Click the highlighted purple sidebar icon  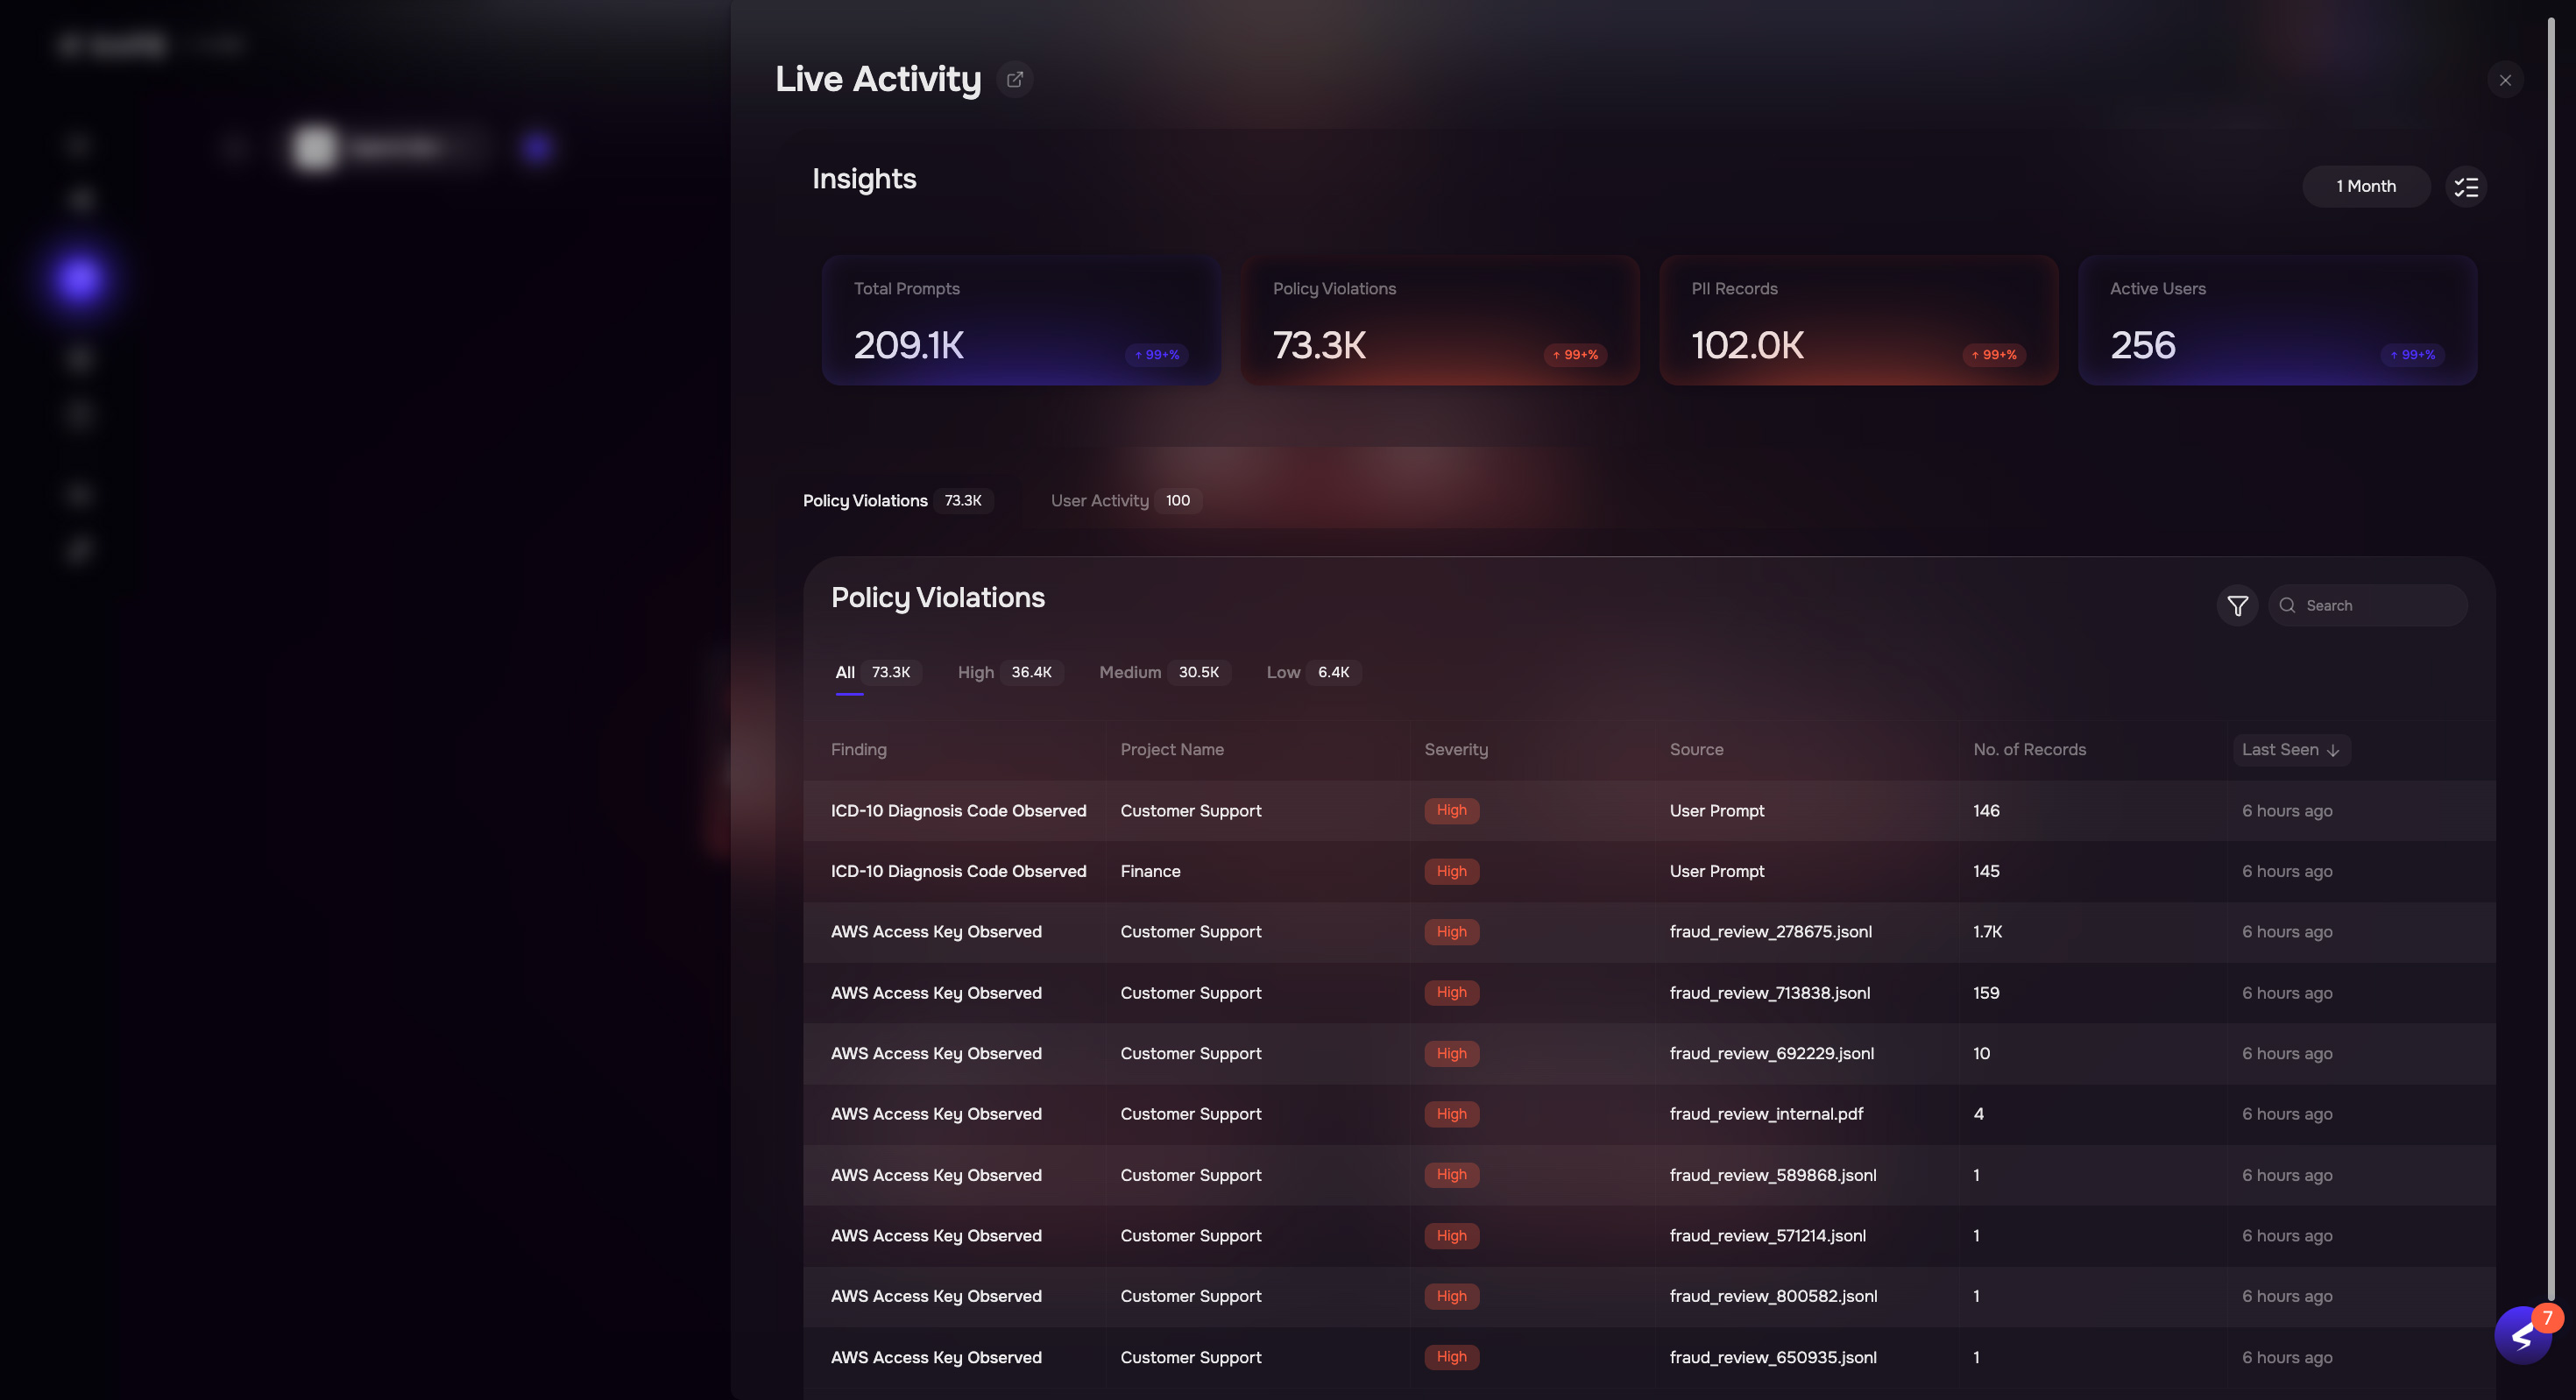click(79, 280)
